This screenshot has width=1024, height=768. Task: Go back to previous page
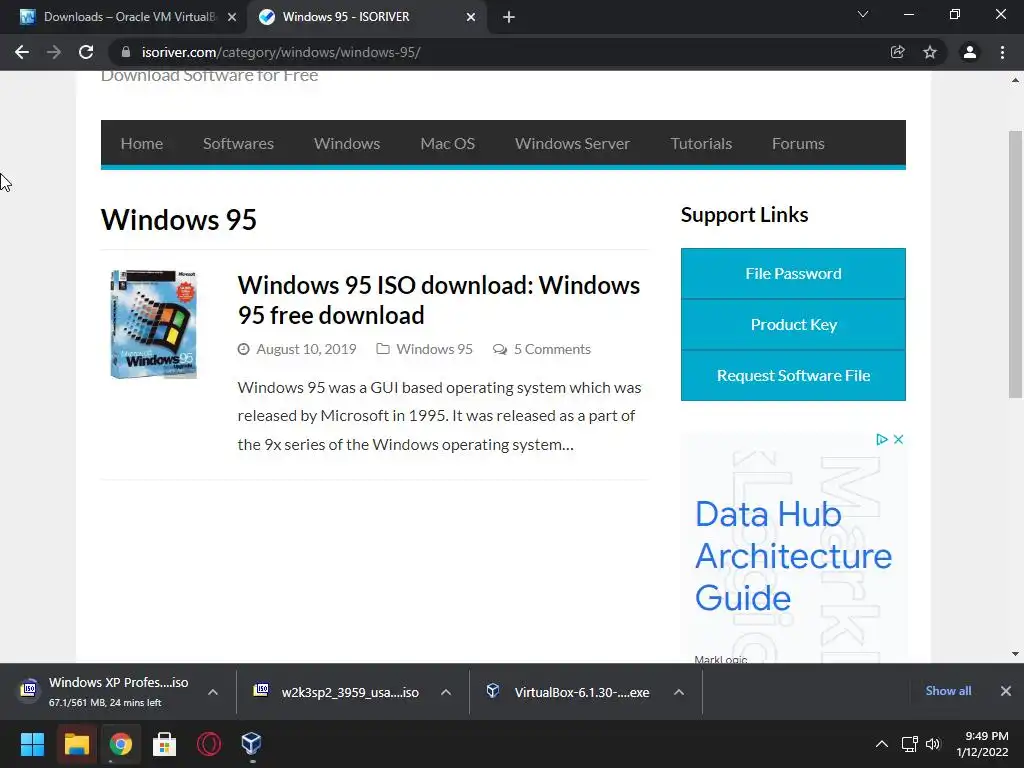tap(22, 52)
